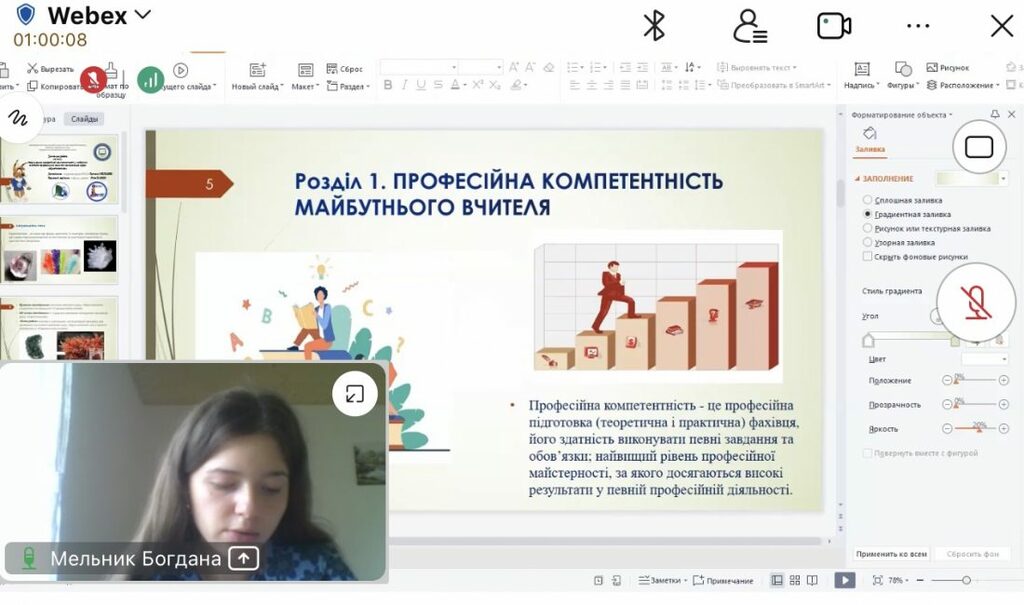Click the Яркость brightness slider
Screen dimensions: 1024x605
tap(976, 429)
